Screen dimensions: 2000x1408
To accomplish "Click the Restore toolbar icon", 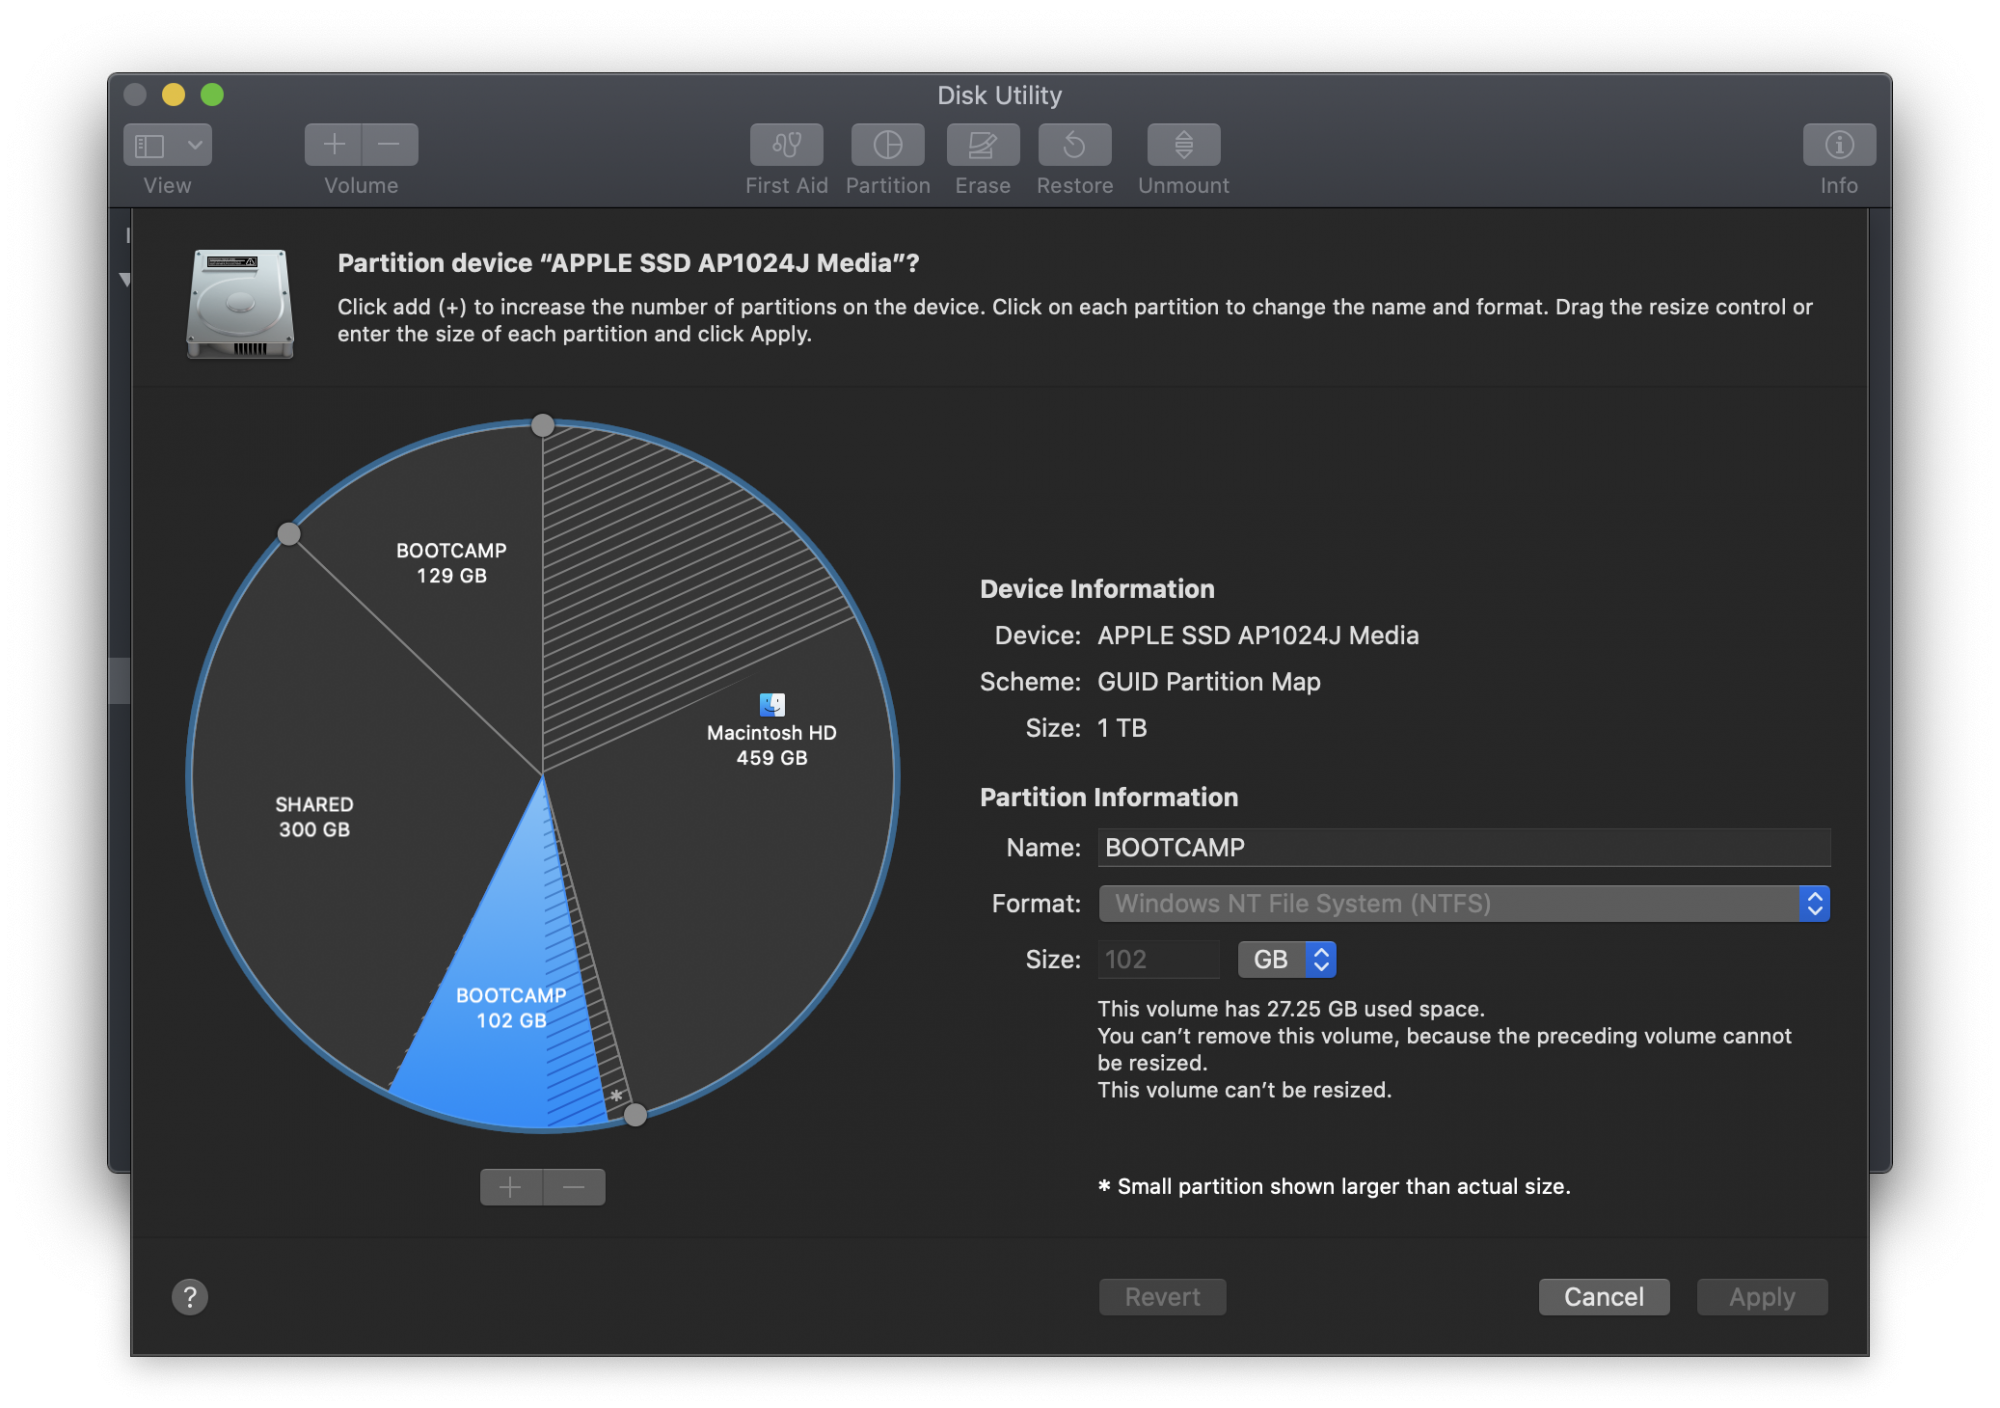I will coord(1074,145).
